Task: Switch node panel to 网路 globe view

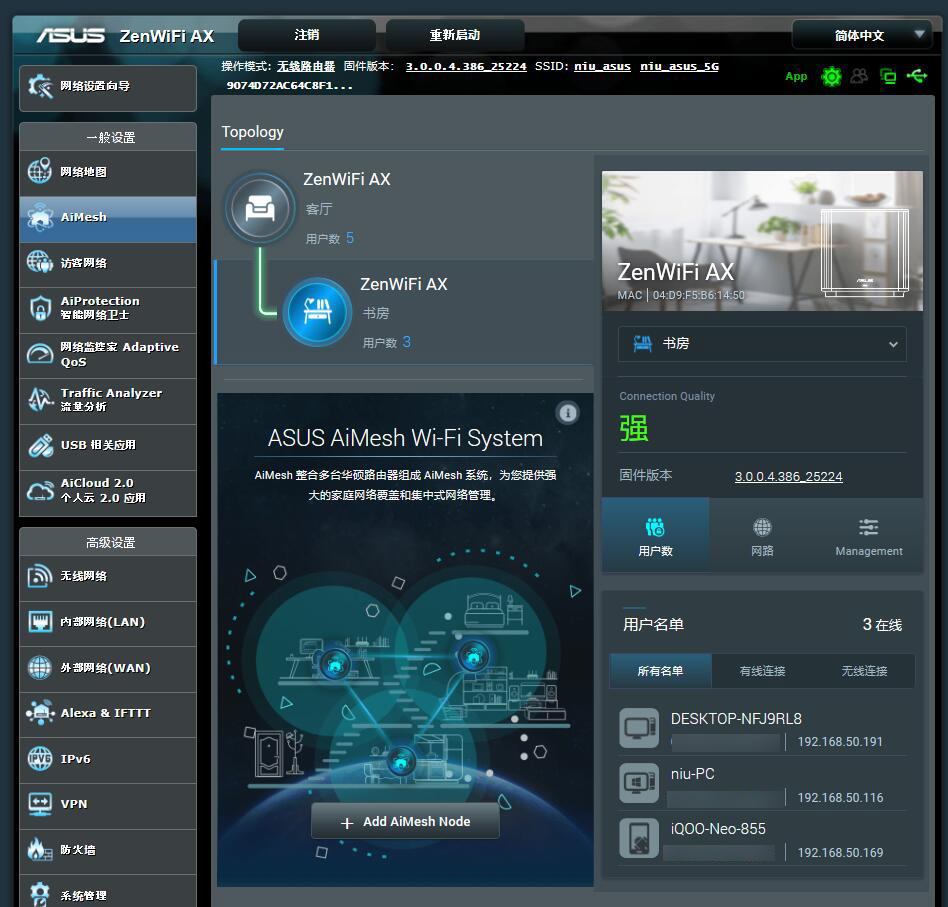Action: (x=762, y=533)
